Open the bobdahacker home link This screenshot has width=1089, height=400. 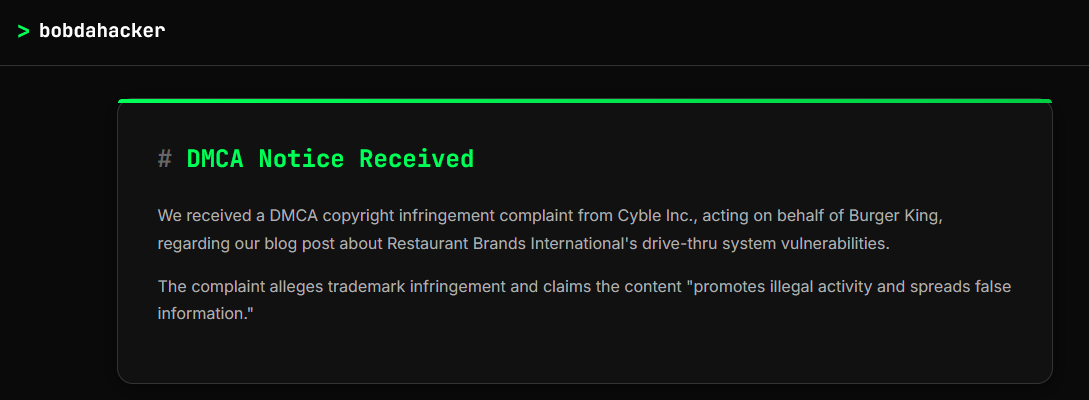click(x=102, y=31)
